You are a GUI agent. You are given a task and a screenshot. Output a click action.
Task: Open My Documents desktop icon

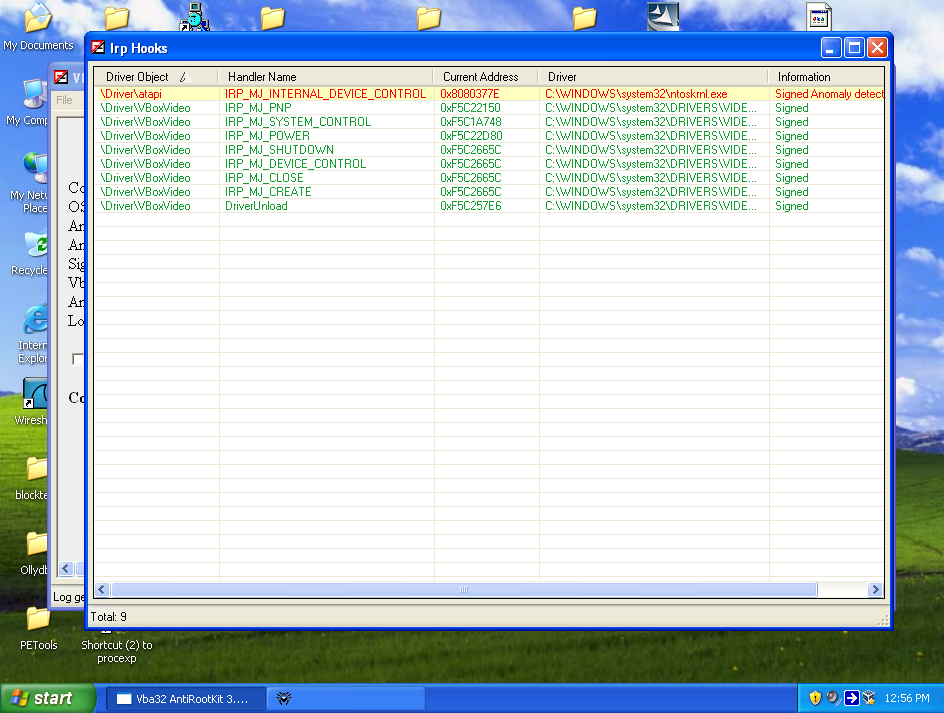point(38,25)
